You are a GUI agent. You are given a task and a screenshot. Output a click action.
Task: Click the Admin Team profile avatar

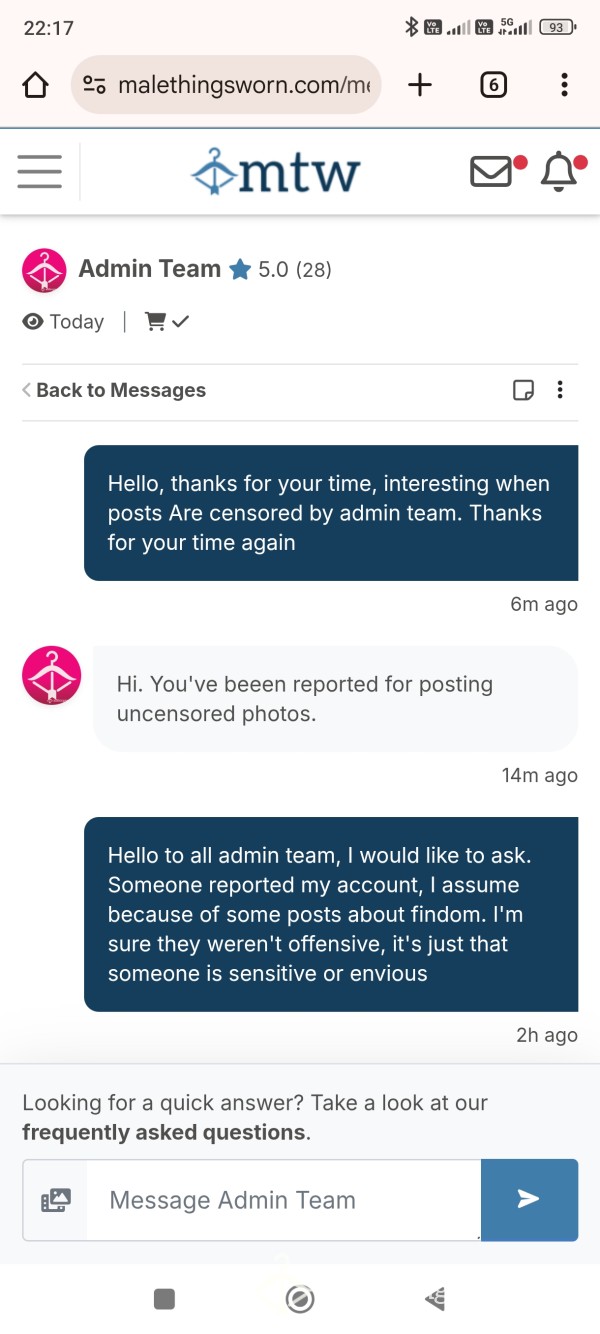pyautogui.click(x=44, y=270)
